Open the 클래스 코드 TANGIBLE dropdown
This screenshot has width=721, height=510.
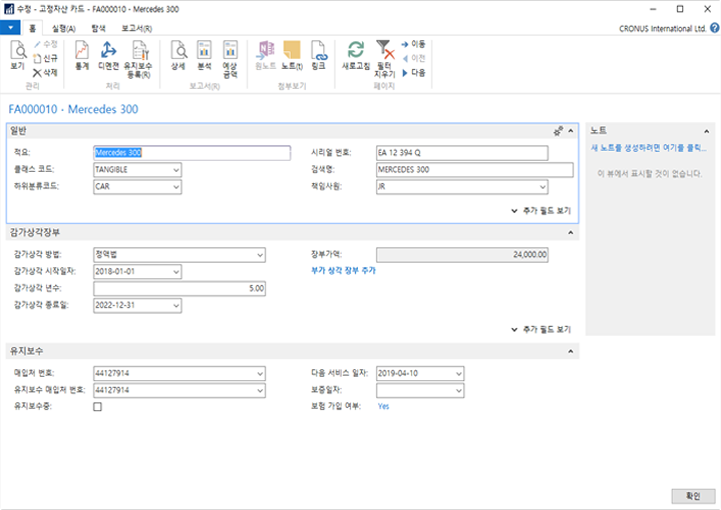(x=176, y=170)
